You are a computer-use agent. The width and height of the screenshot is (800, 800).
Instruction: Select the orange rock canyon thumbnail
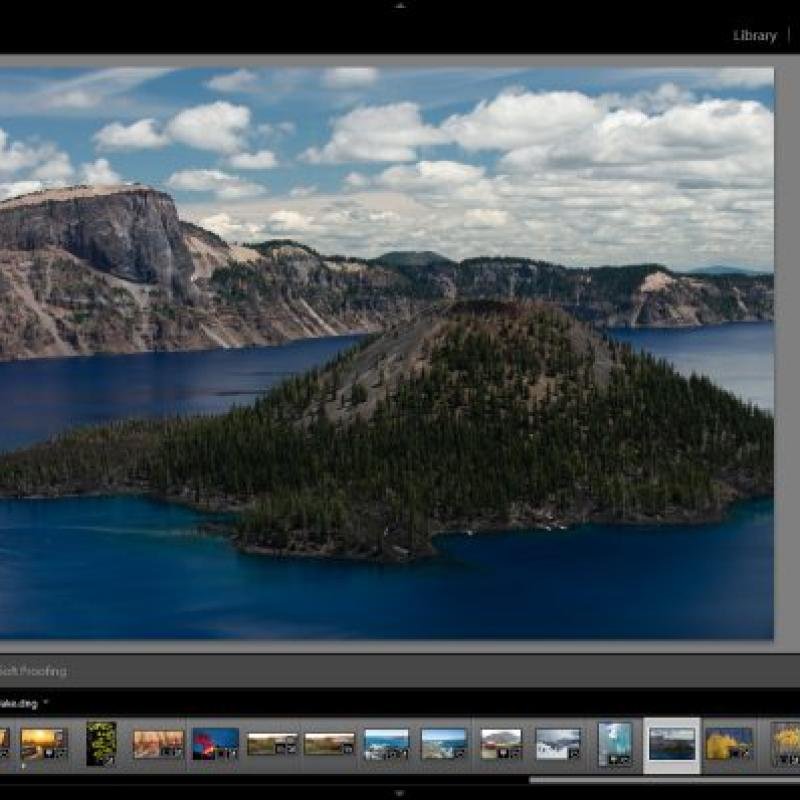(158, 744)
